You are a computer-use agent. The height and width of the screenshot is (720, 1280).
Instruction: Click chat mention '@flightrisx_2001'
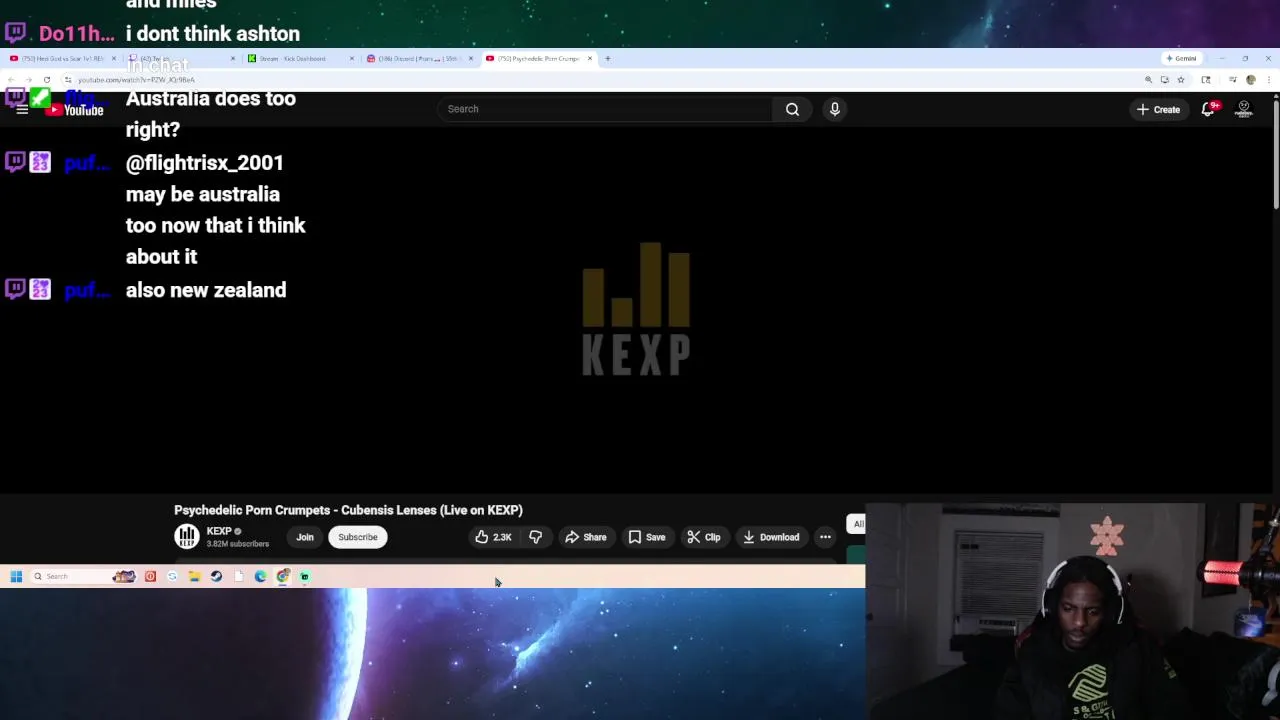(205, 163)
